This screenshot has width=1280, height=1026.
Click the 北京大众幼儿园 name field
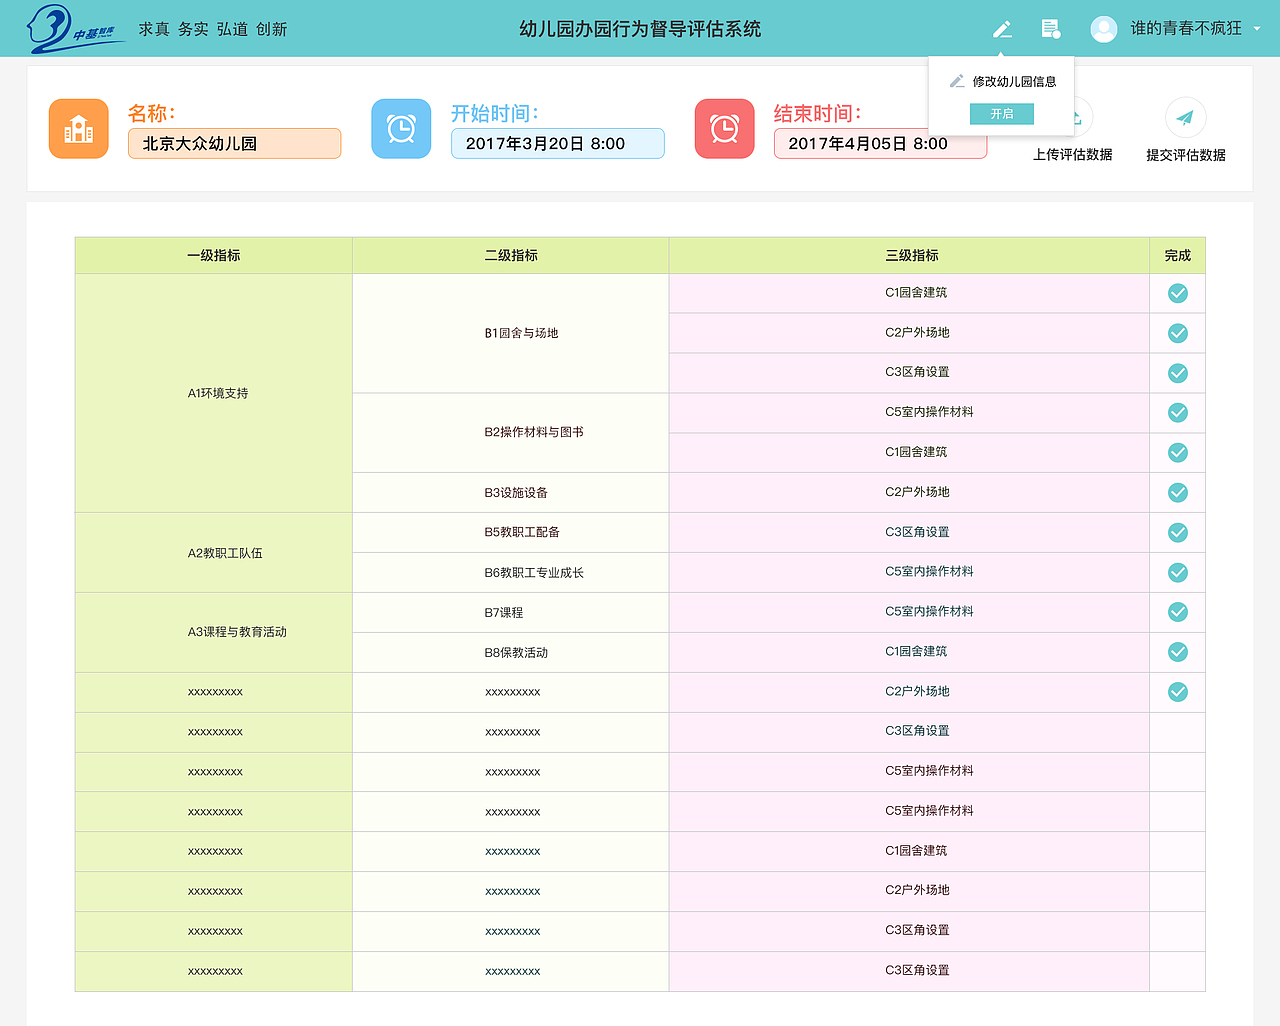click(x=234, y=143)
